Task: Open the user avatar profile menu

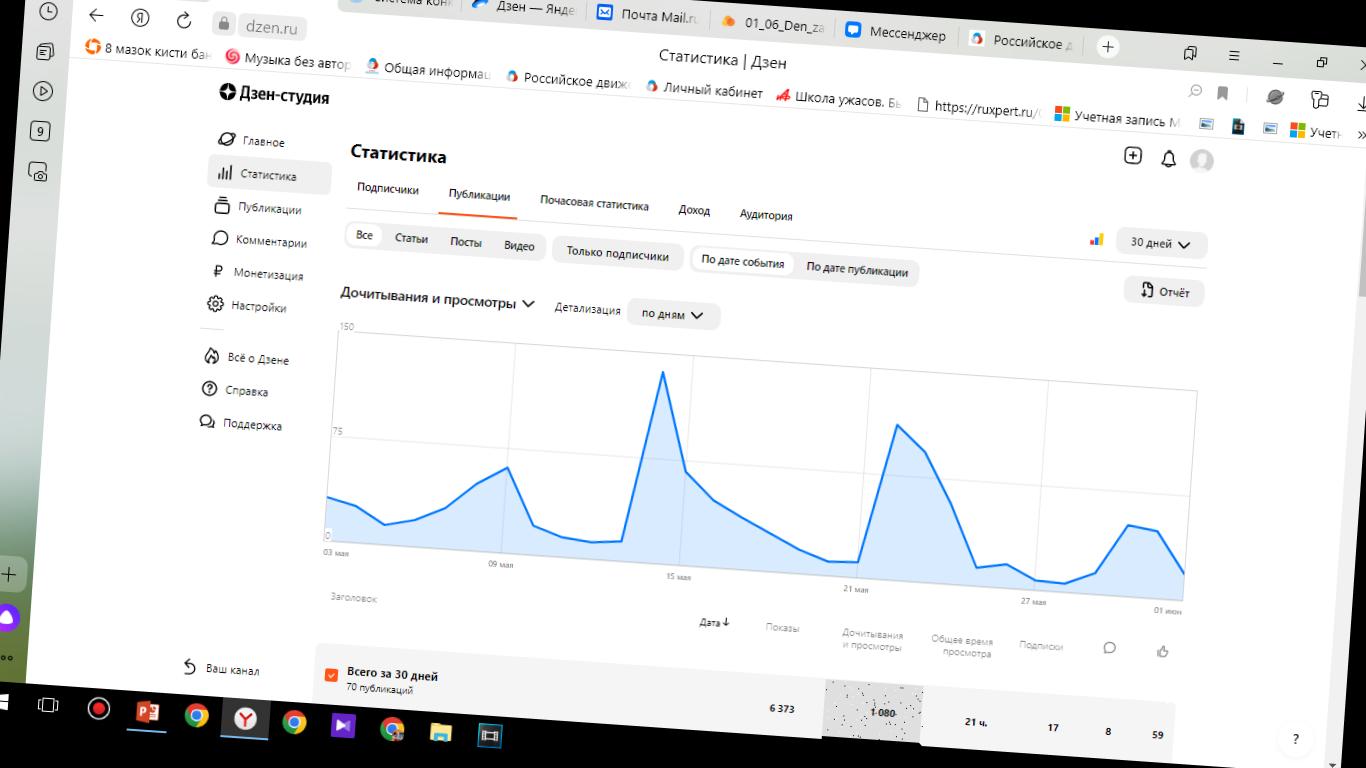Action: (x=1202, y=161)
